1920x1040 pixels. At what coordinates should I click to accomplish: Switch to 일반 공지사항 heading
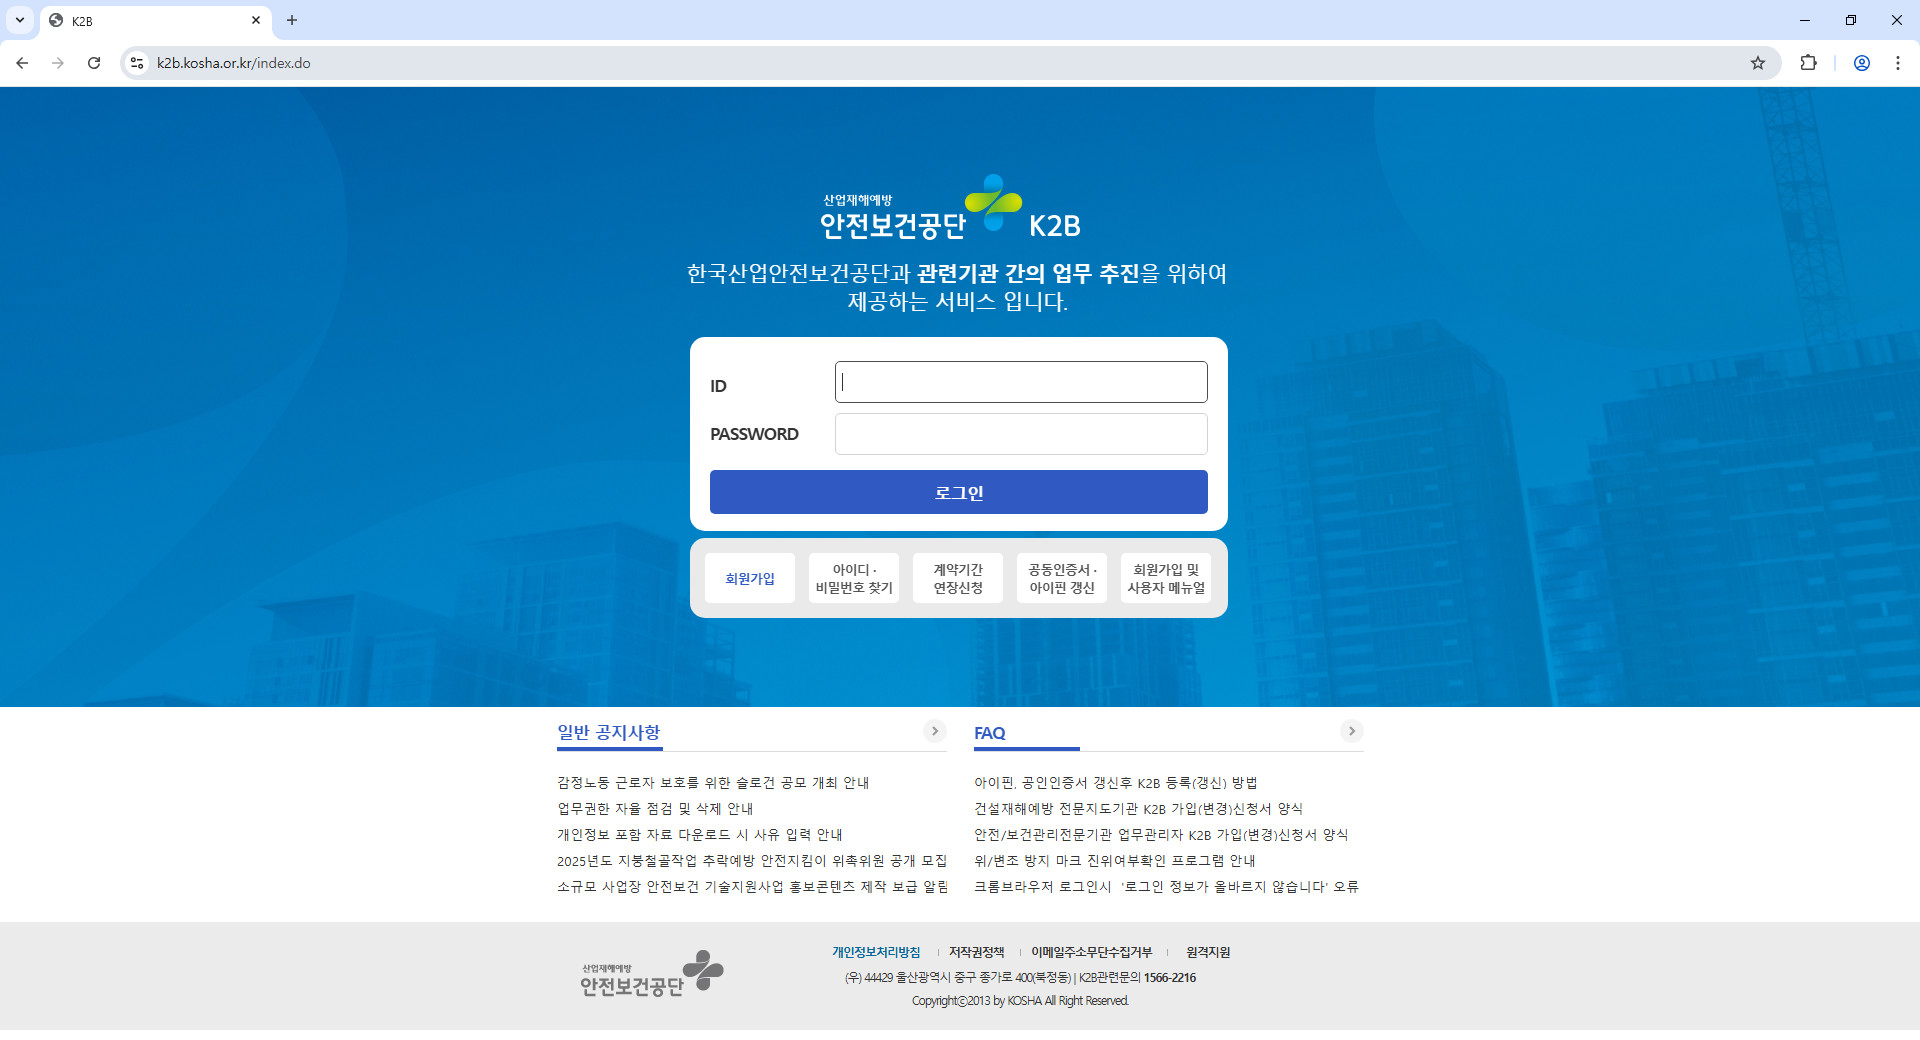(609, 733)
